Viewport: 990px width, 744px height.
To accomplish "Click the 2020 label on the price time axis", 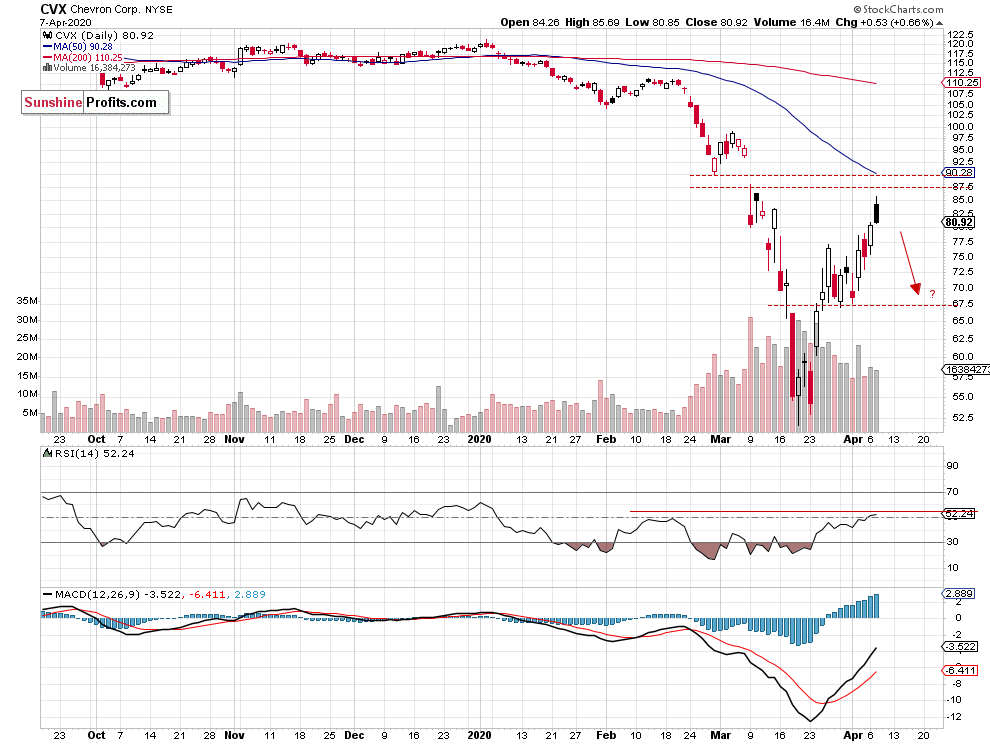I will (480, 440).
